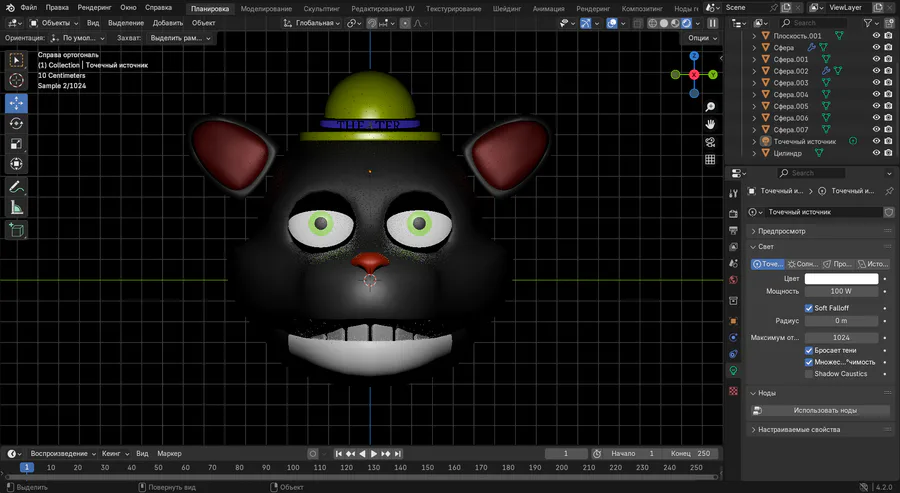
Task: Hide Сфера.004 with its eye icon
Action: coord(876,94)
